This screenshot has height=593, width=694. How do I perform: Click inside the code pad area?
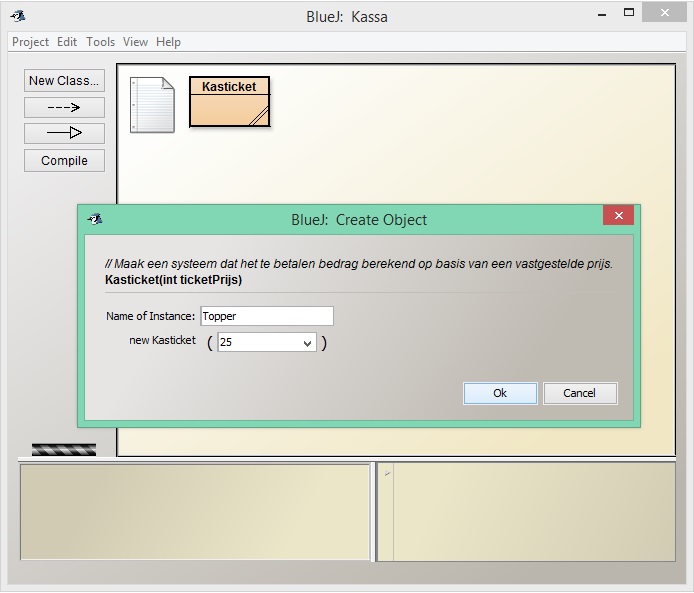tap(534, 512)
